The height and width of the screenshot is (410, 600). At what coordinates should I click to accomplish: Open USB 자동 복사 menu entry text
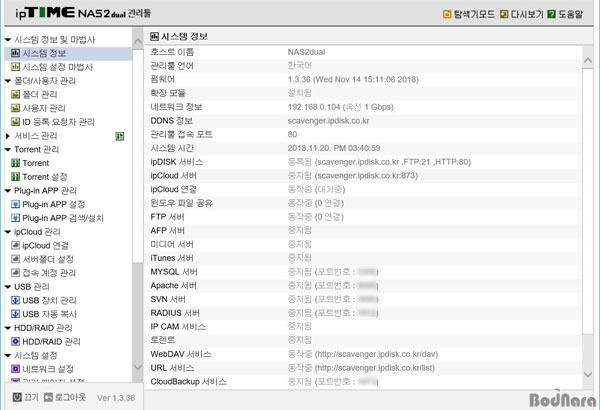pyautogui.click(x=49, y=314)
